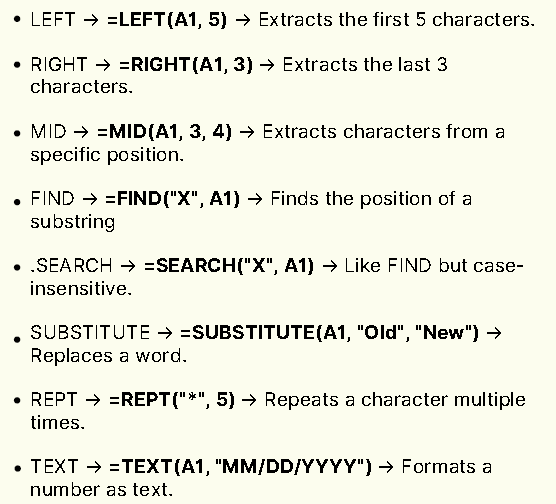556x504 pixels.
Task: Click the =MID(A1, 3, 4) formula
Action: (164, 132)
